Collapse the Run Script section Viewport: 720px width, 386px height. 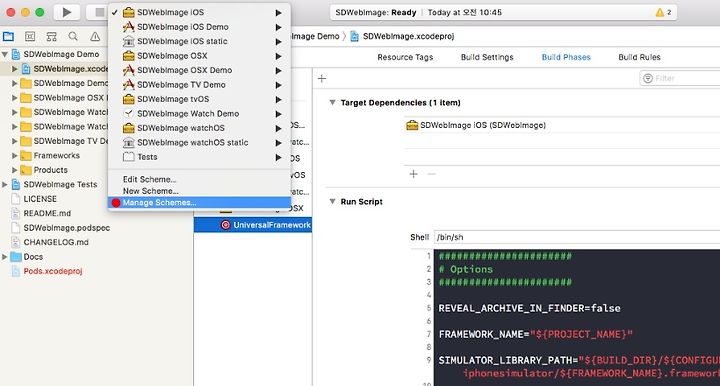click(x=332, y=201)
